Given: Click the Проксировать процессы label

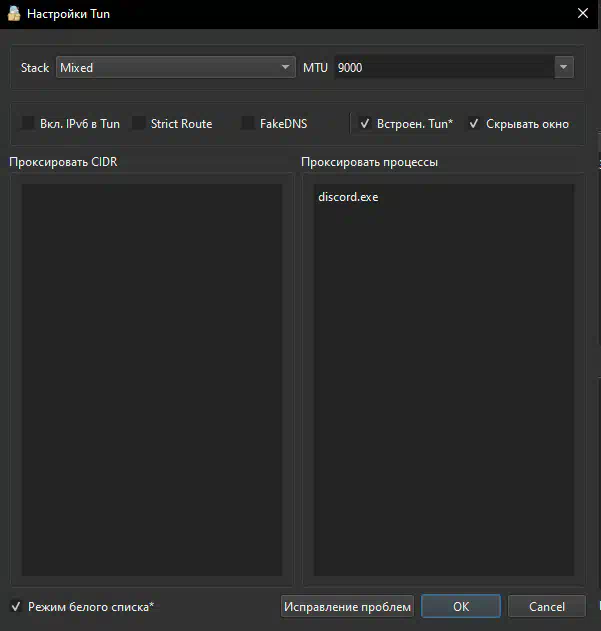Looking at the screenshot, I should coord(369,162).
